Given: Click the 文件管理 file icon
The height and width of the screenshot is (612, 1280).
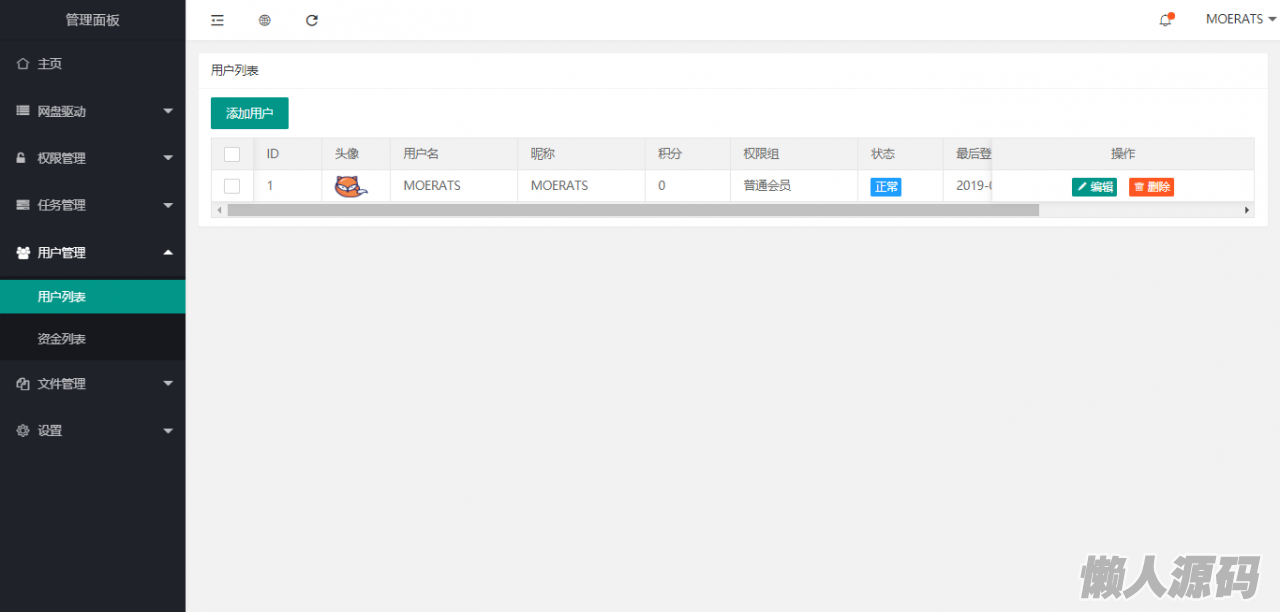Looking at the screenshot, I should [23, 383].
